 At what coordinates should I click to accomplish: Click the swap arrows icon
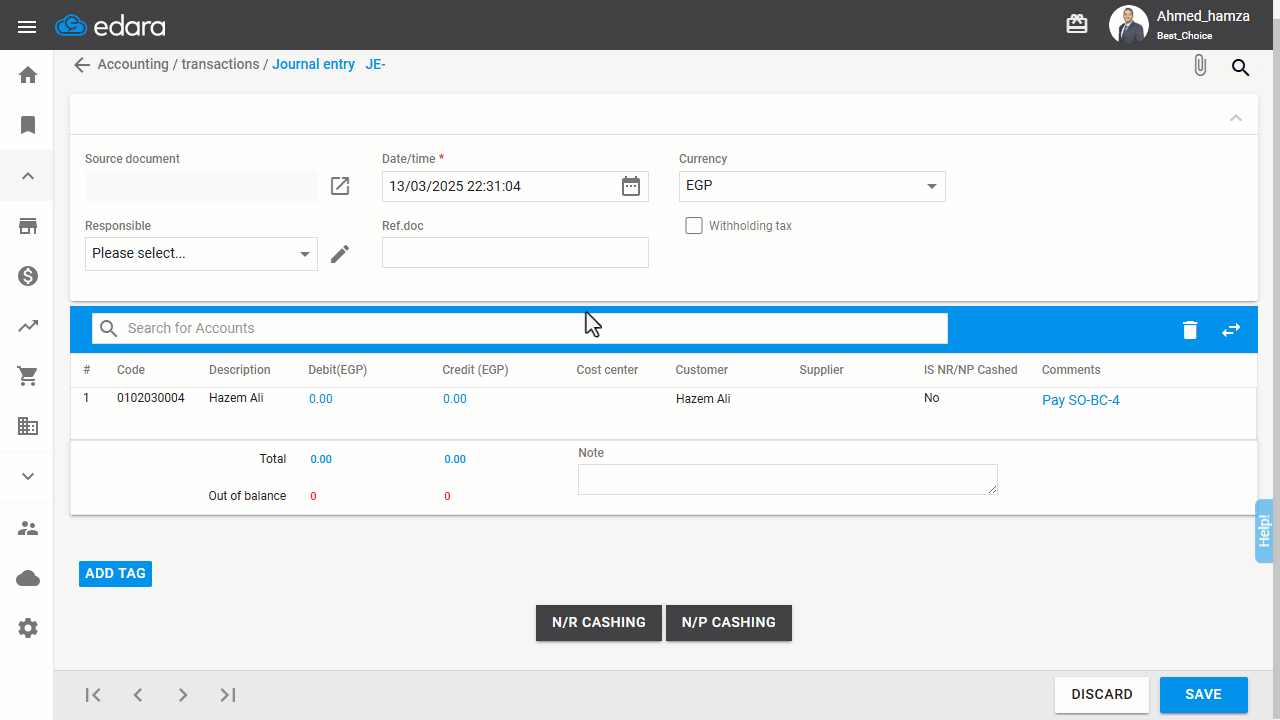point(1231,329)
